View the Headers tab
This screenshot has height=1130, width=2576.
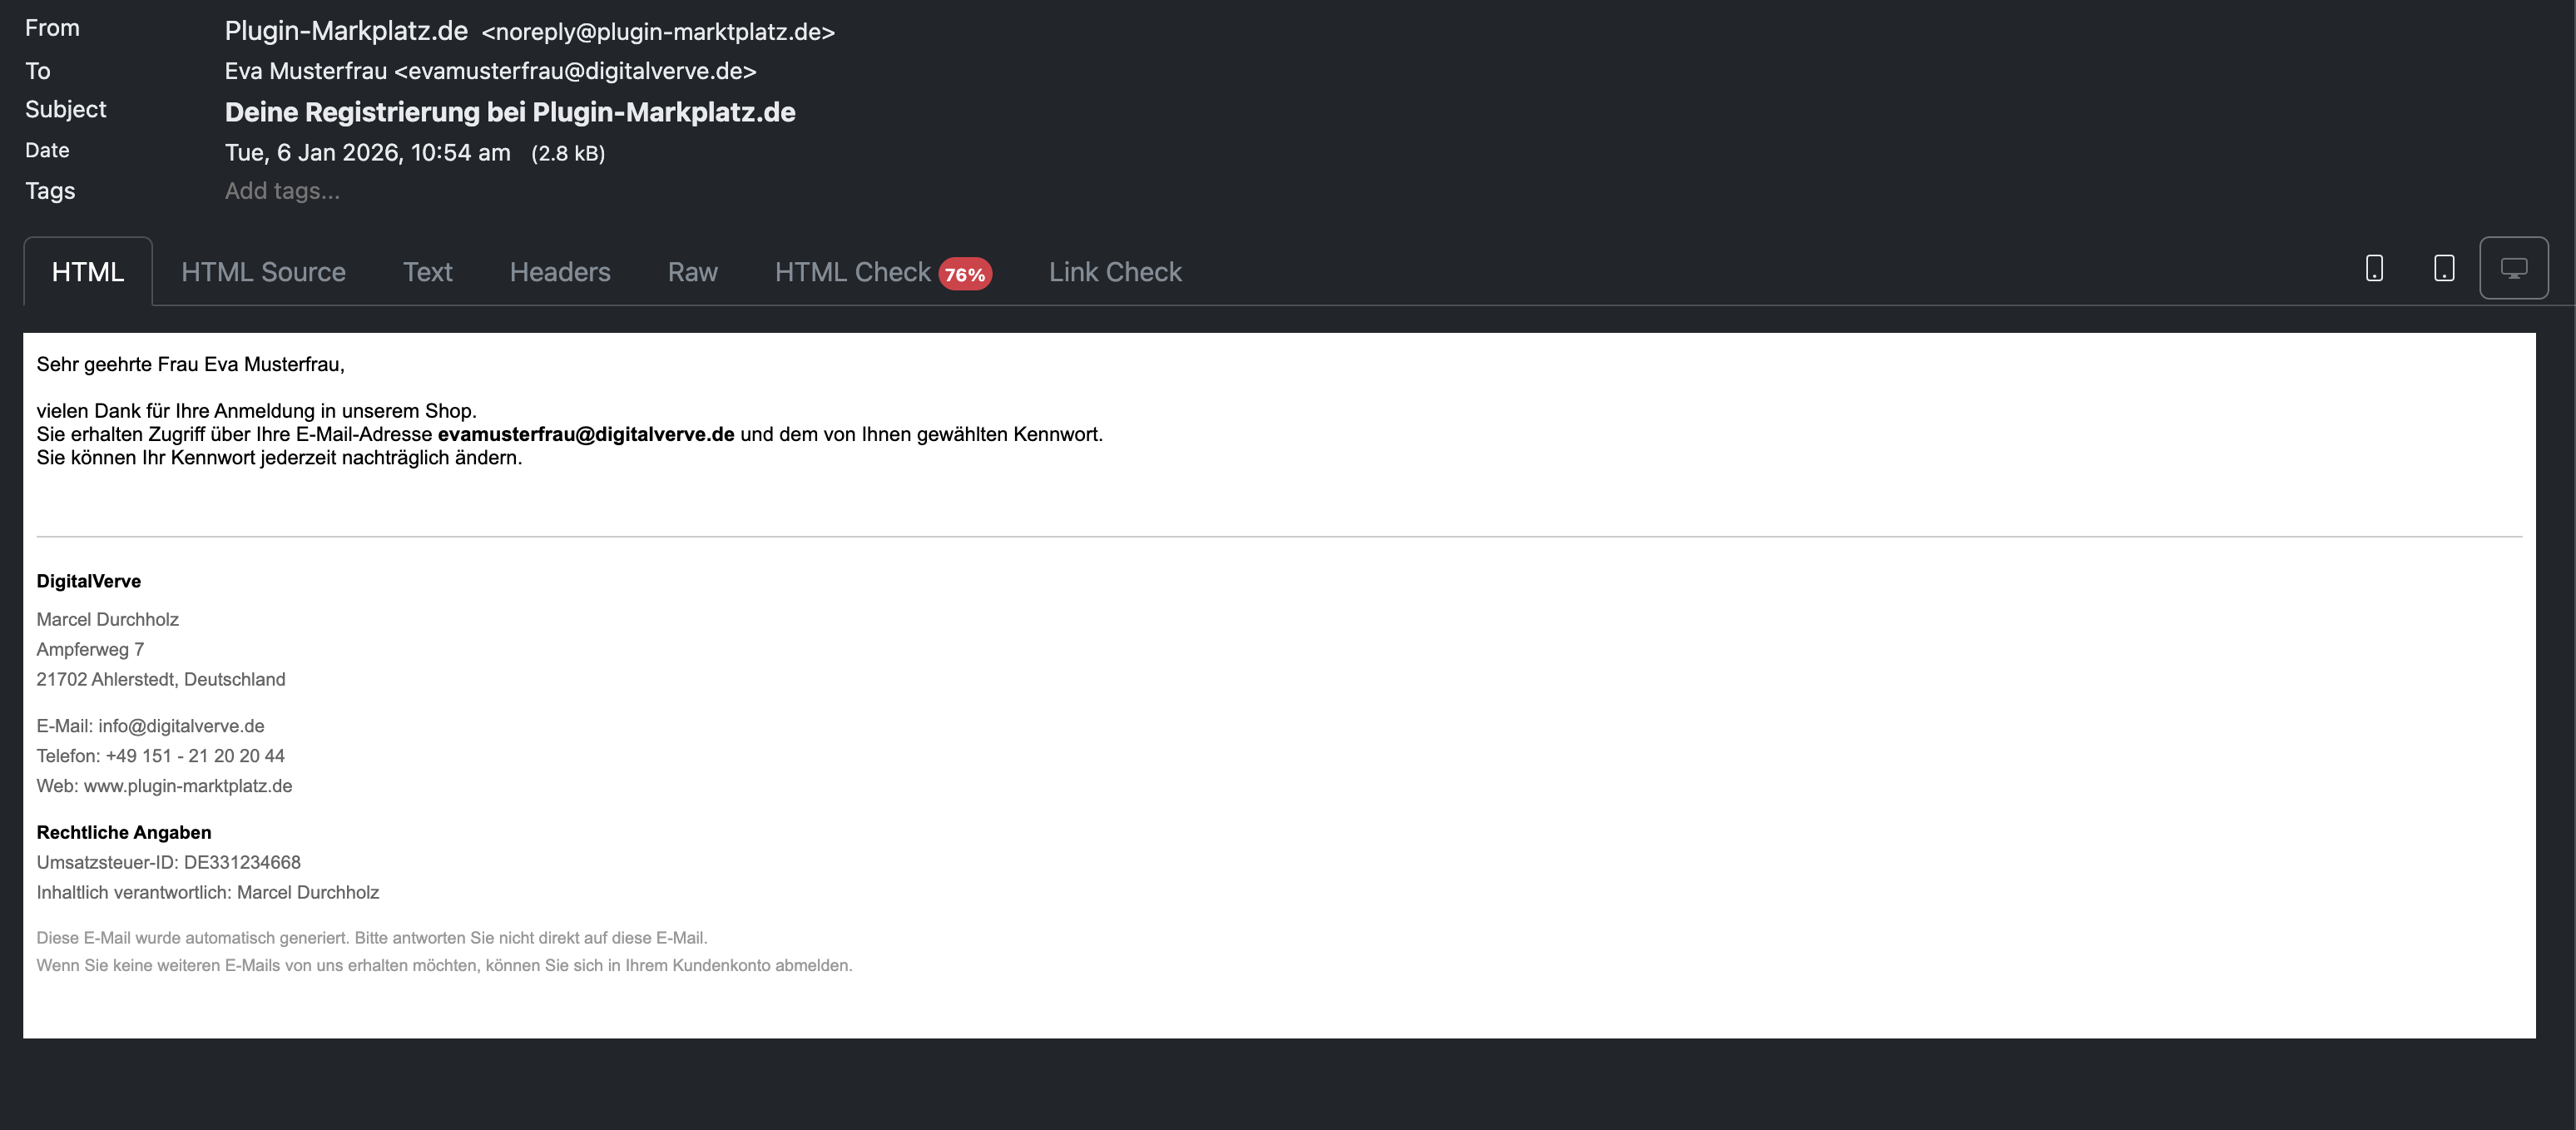pos(560,272)
